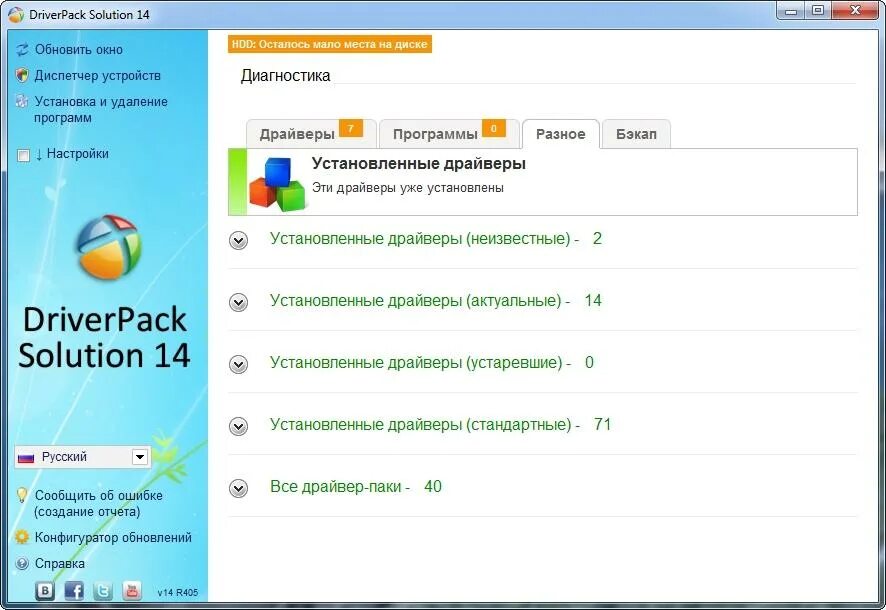Expand the актуальные drivers list
This screenshot has width=886, height=610.
click(x=238, y=303)
